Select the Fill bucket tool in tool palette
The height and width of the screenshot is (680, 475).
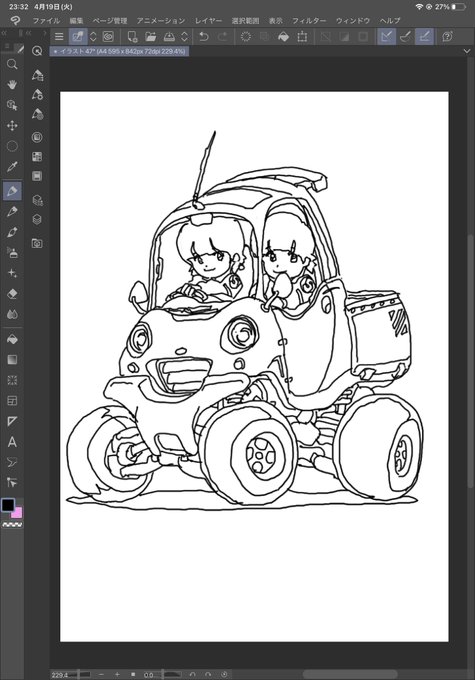pos(12,339)
